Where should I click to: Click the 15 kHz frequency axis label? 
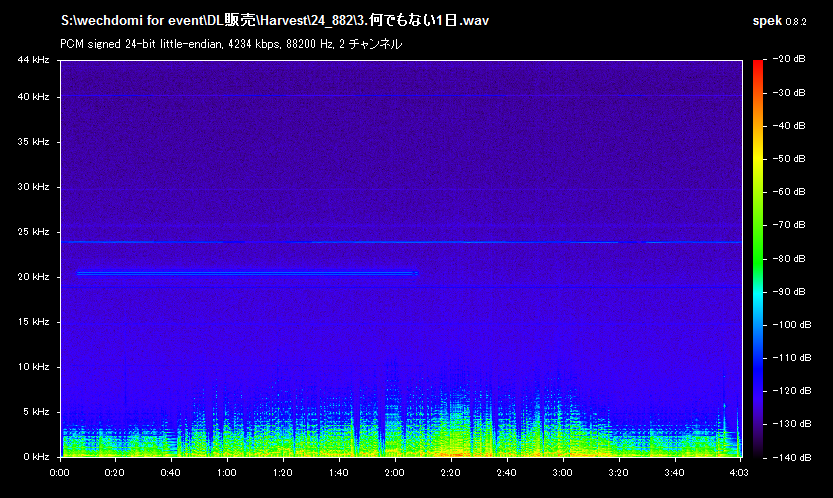click(33, 322)
